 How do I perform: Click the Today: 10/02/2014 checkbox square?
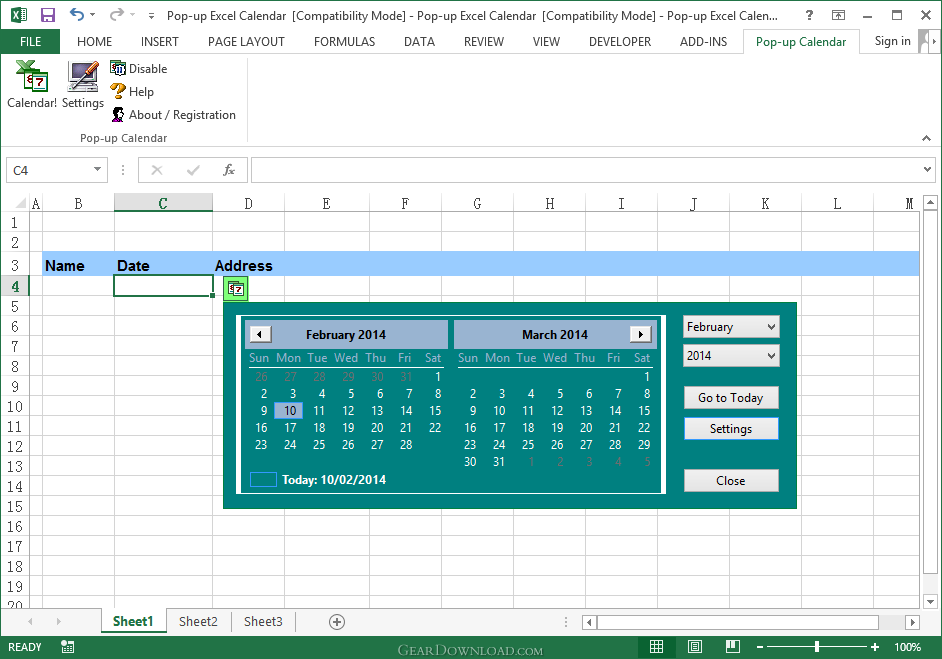pyautogui.click(x=263, y=479)
